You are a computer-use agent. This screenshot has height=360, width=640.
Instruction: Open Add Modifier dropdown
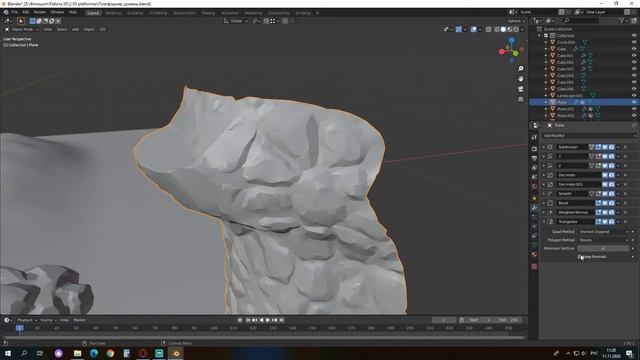(589, 136)
